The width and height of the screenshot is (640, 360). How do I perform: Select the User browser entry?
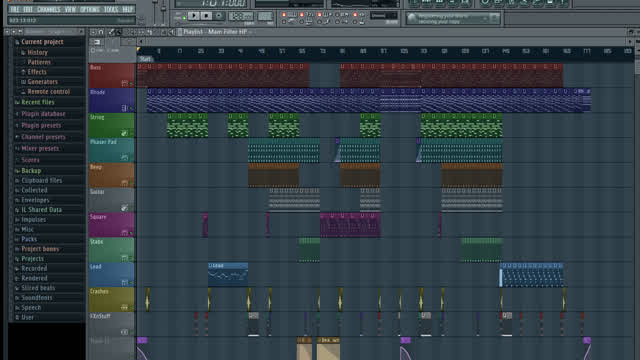[27, 318]
